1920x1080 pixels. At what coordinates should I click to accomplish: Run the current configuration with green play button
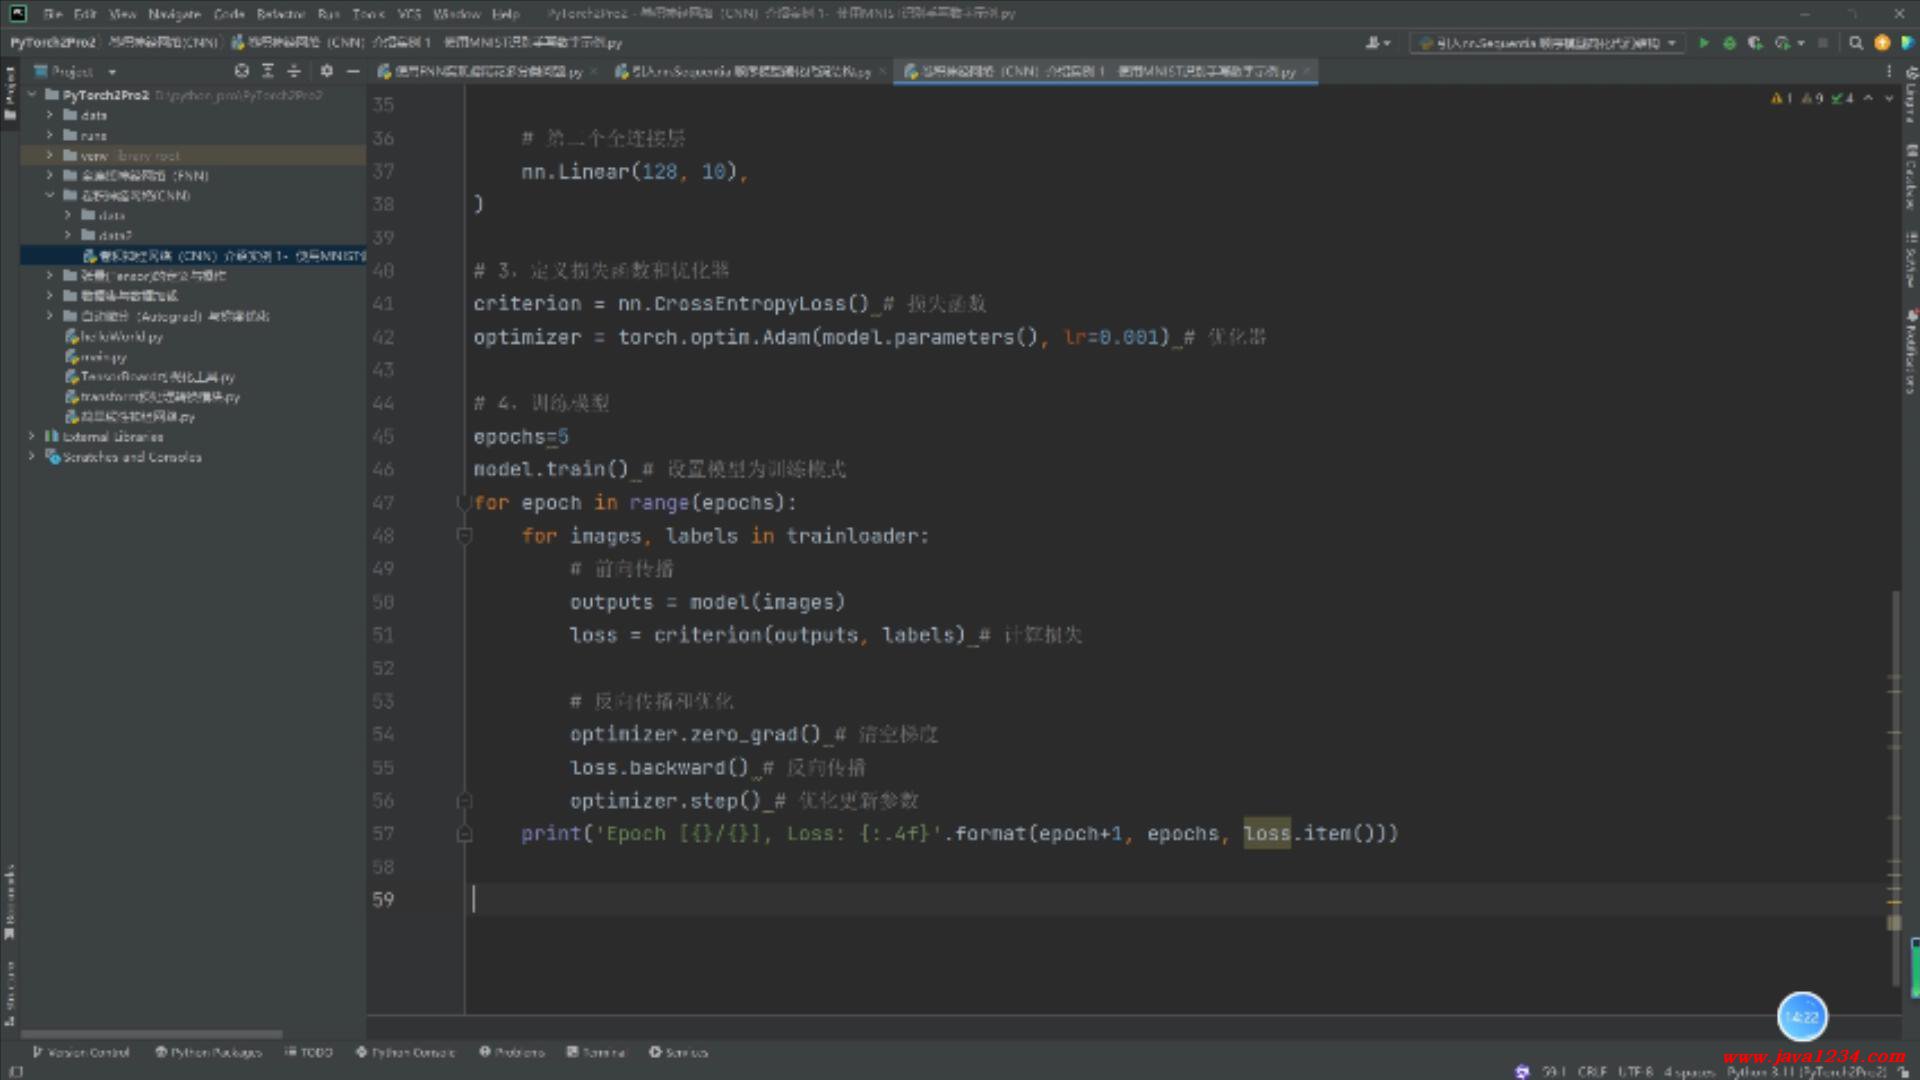click(x=1703, y=43)
